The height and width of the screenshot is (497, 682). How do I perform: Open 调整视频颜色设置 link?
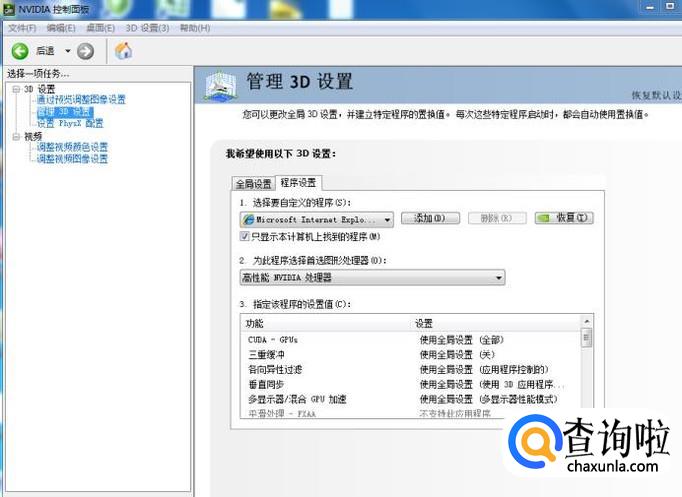pyautogui.click(x=72, y=147)
